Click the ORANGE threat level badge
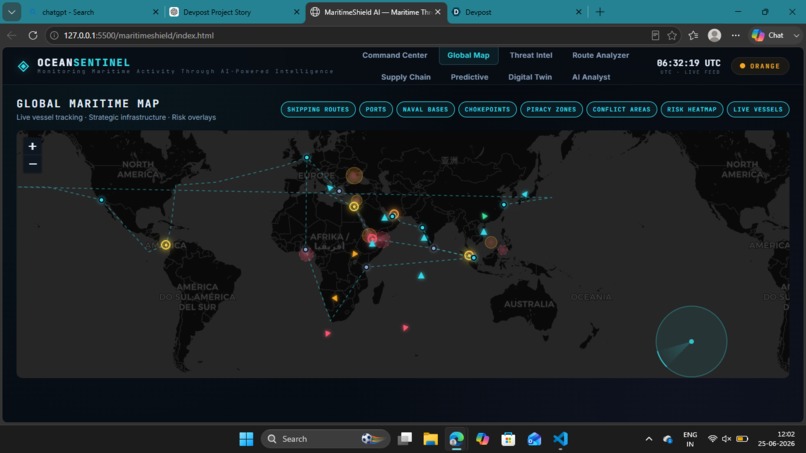 tap(760, 66)
